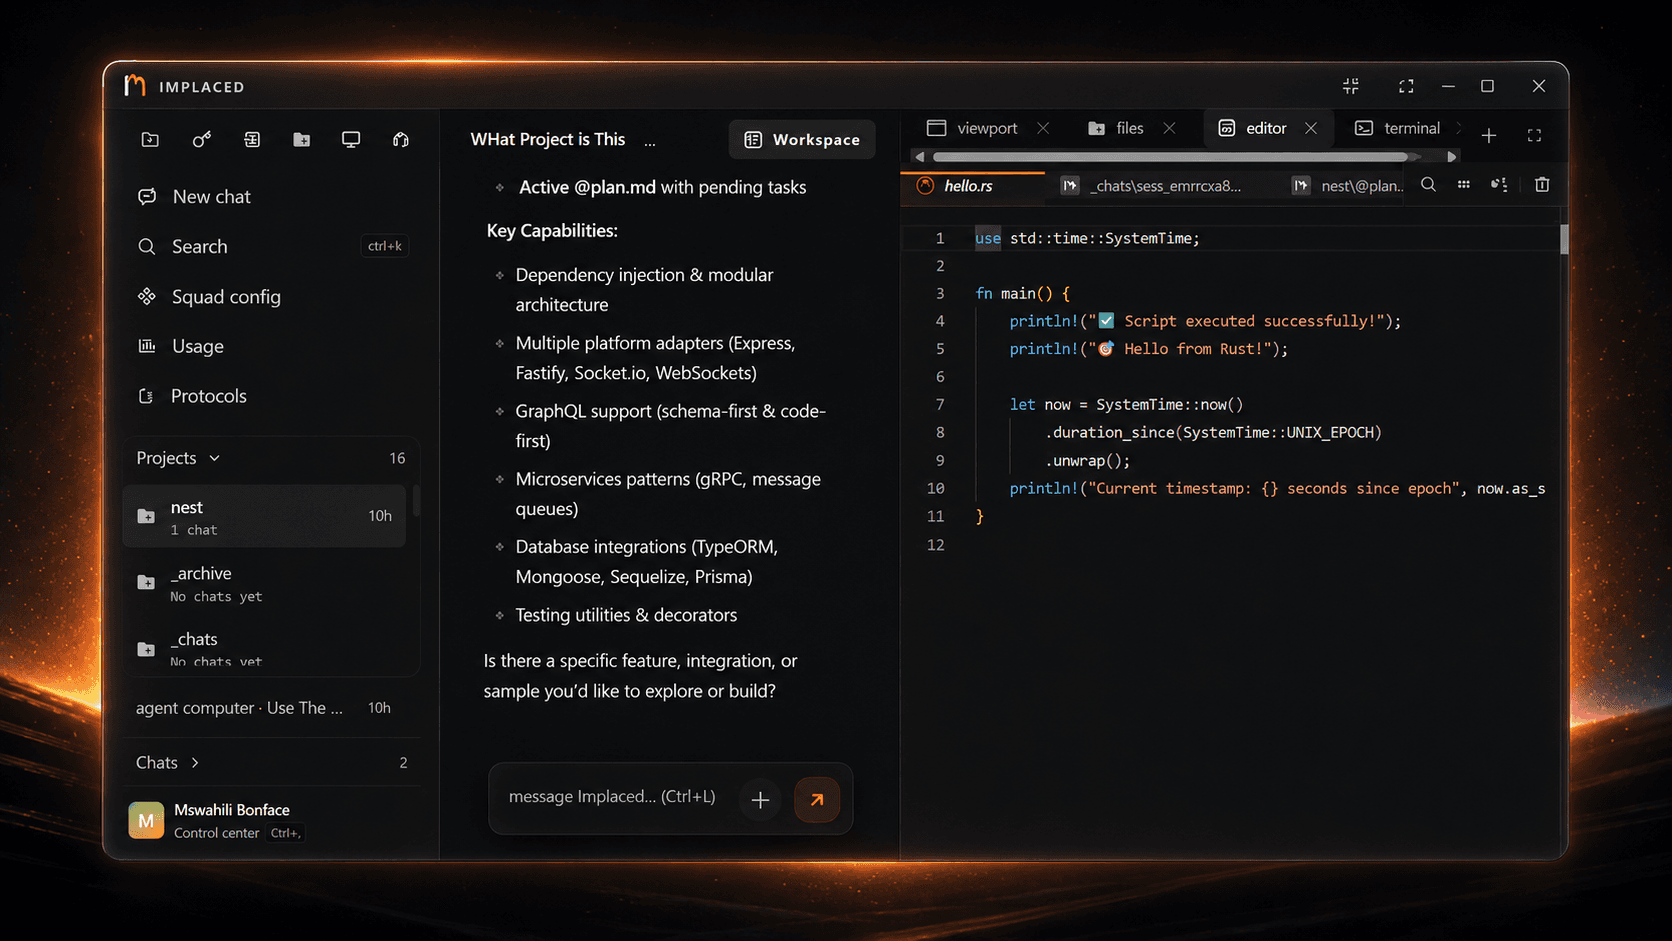Click the grid dots icon in editor toolbar
This screenshot has height=941, width=1672.
coord(1463,184)
